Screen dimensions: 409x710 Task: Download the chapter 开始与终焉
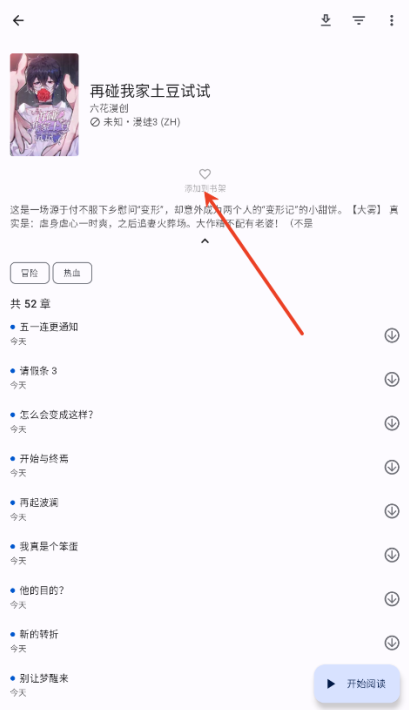coord(392,467)
